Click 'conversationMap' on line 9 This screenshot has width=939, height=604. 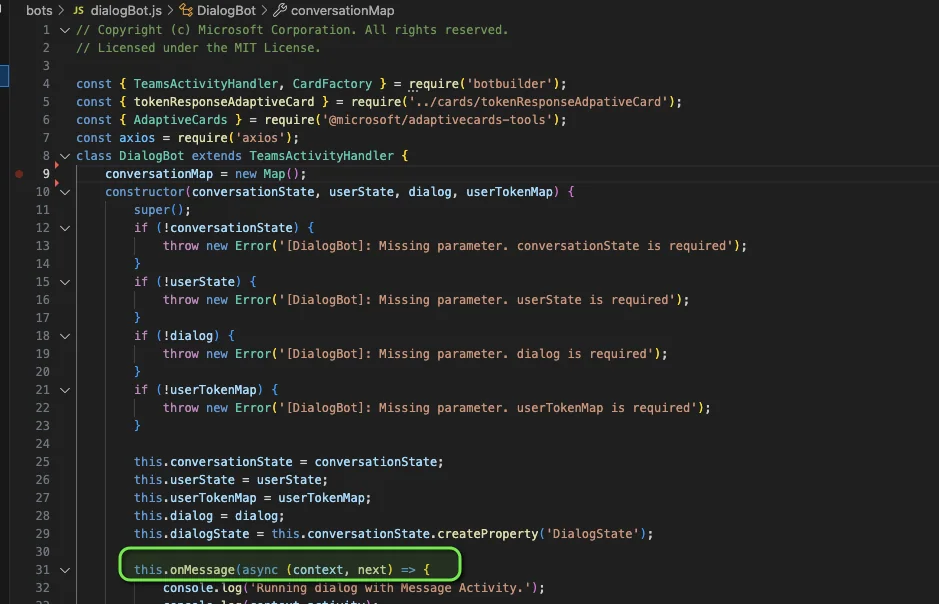click(x=159, y=174)
